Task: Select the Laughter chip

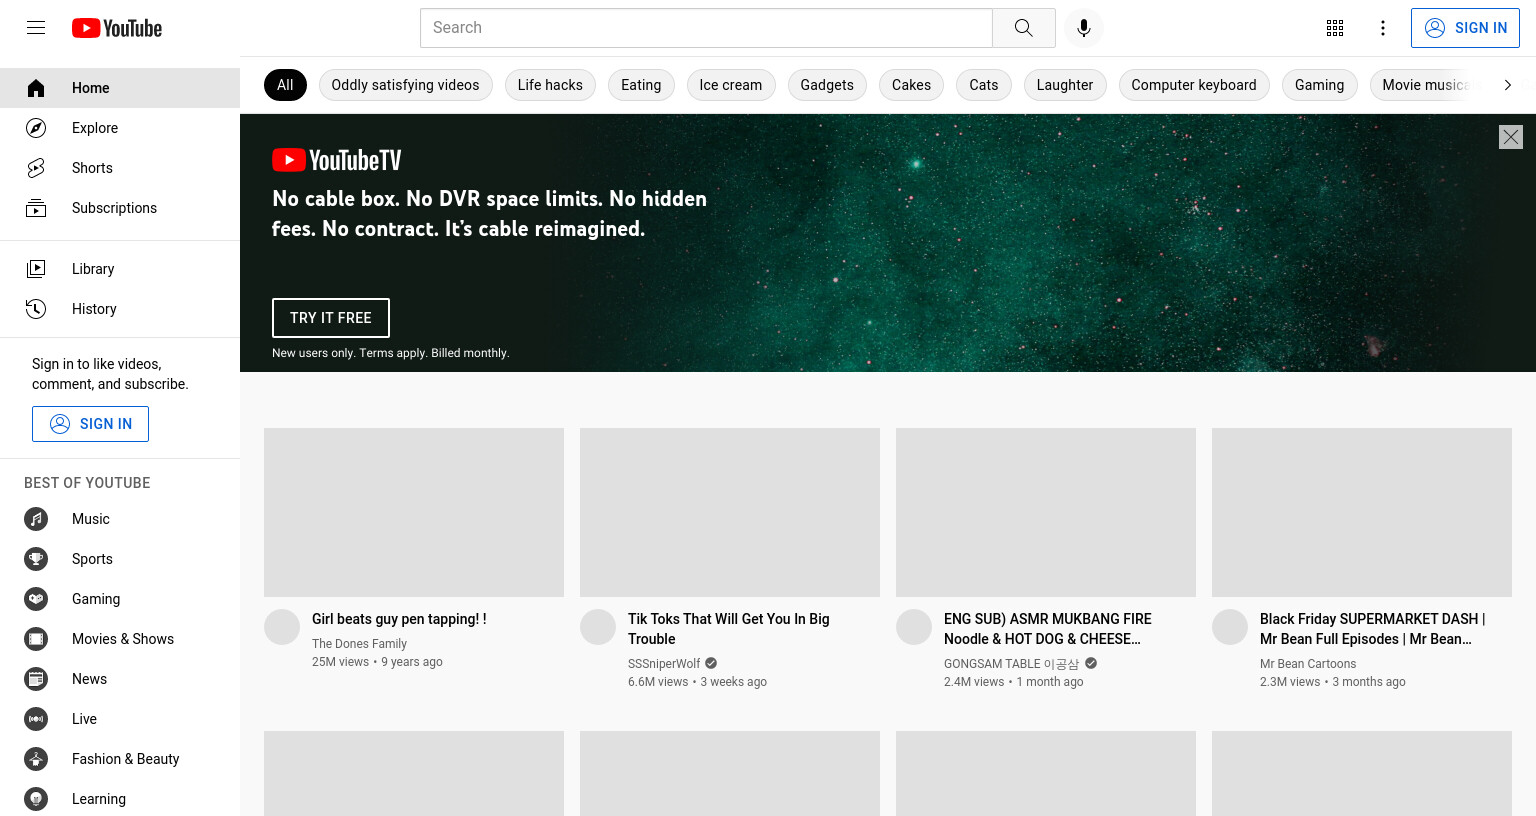Action: tap(1065, 85)
